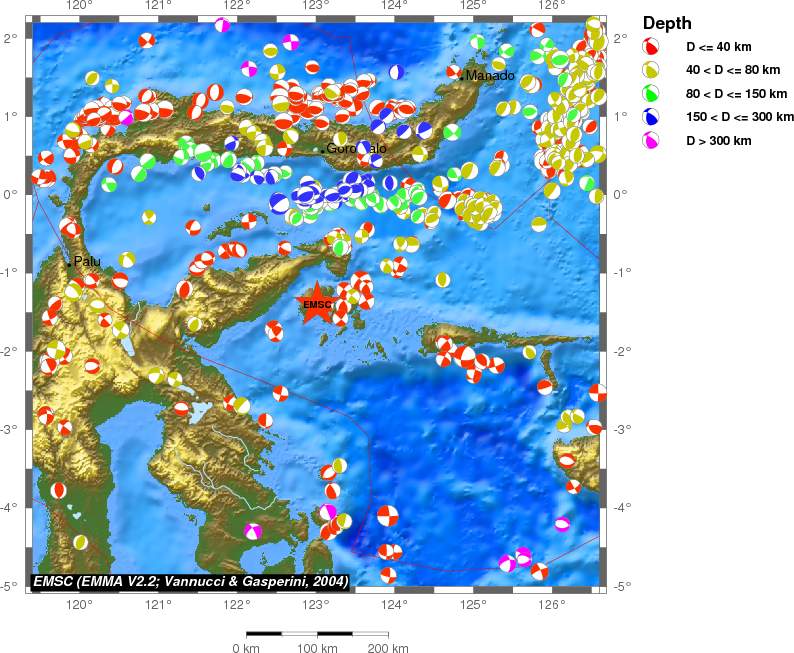The image size is (794, 653).
Task: Click the red EMSC epicenter star
Action: (x=317, y=304)
